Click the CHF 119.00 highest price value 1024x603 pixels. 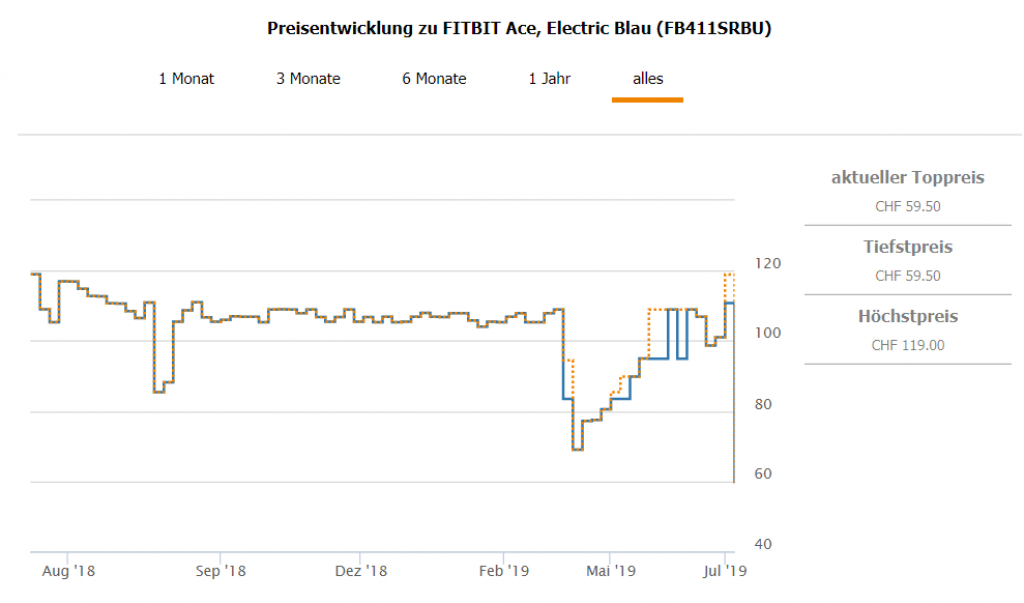[x=908, y=346]
